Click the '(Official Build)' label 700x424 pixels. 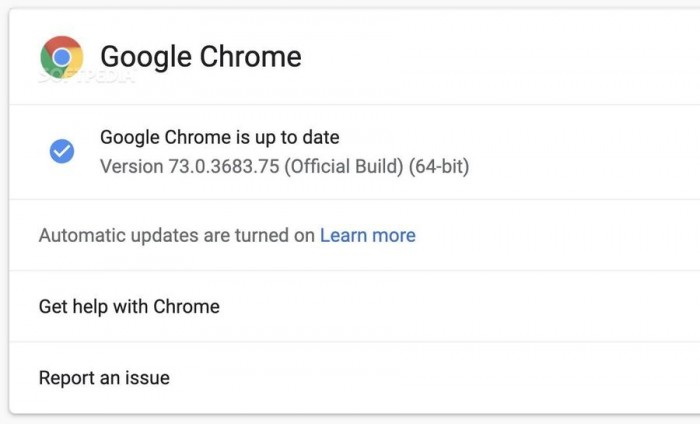pyautogui.click(x=344, y=166)
